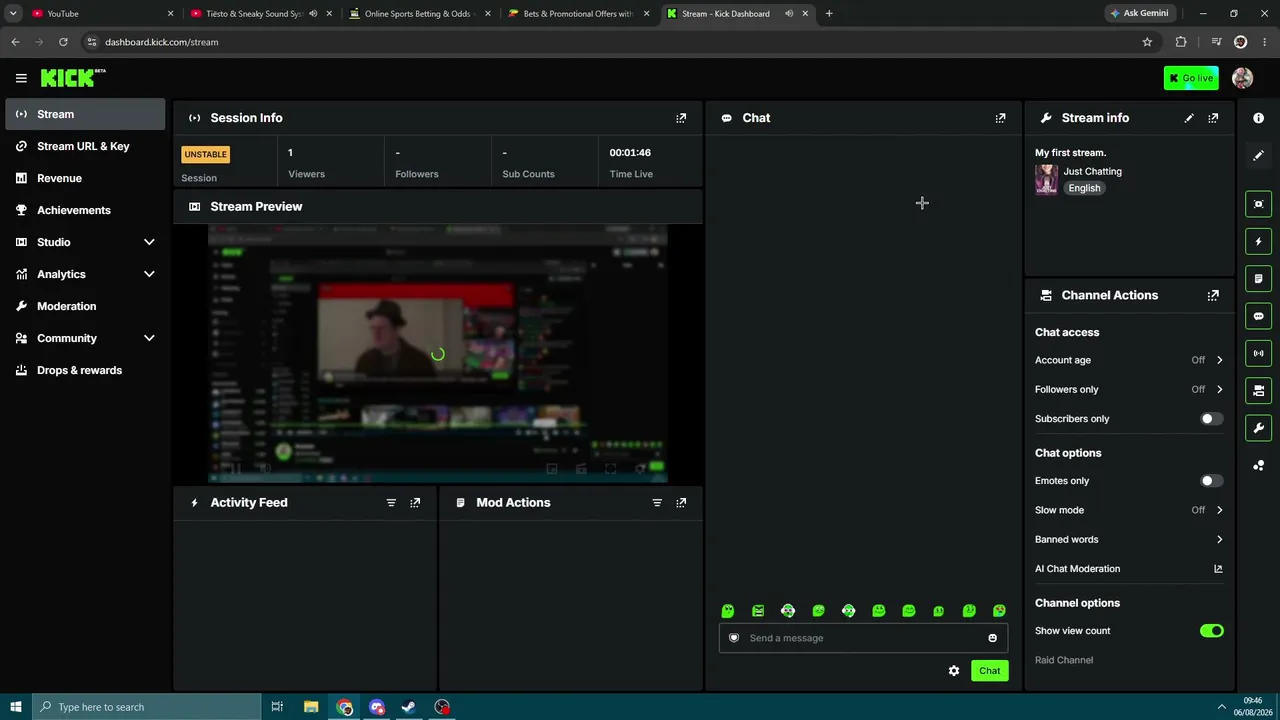The height and width of the screenshot is (720, 1280).
Task: Open the emote picker in message box
Action: (992, 638)
